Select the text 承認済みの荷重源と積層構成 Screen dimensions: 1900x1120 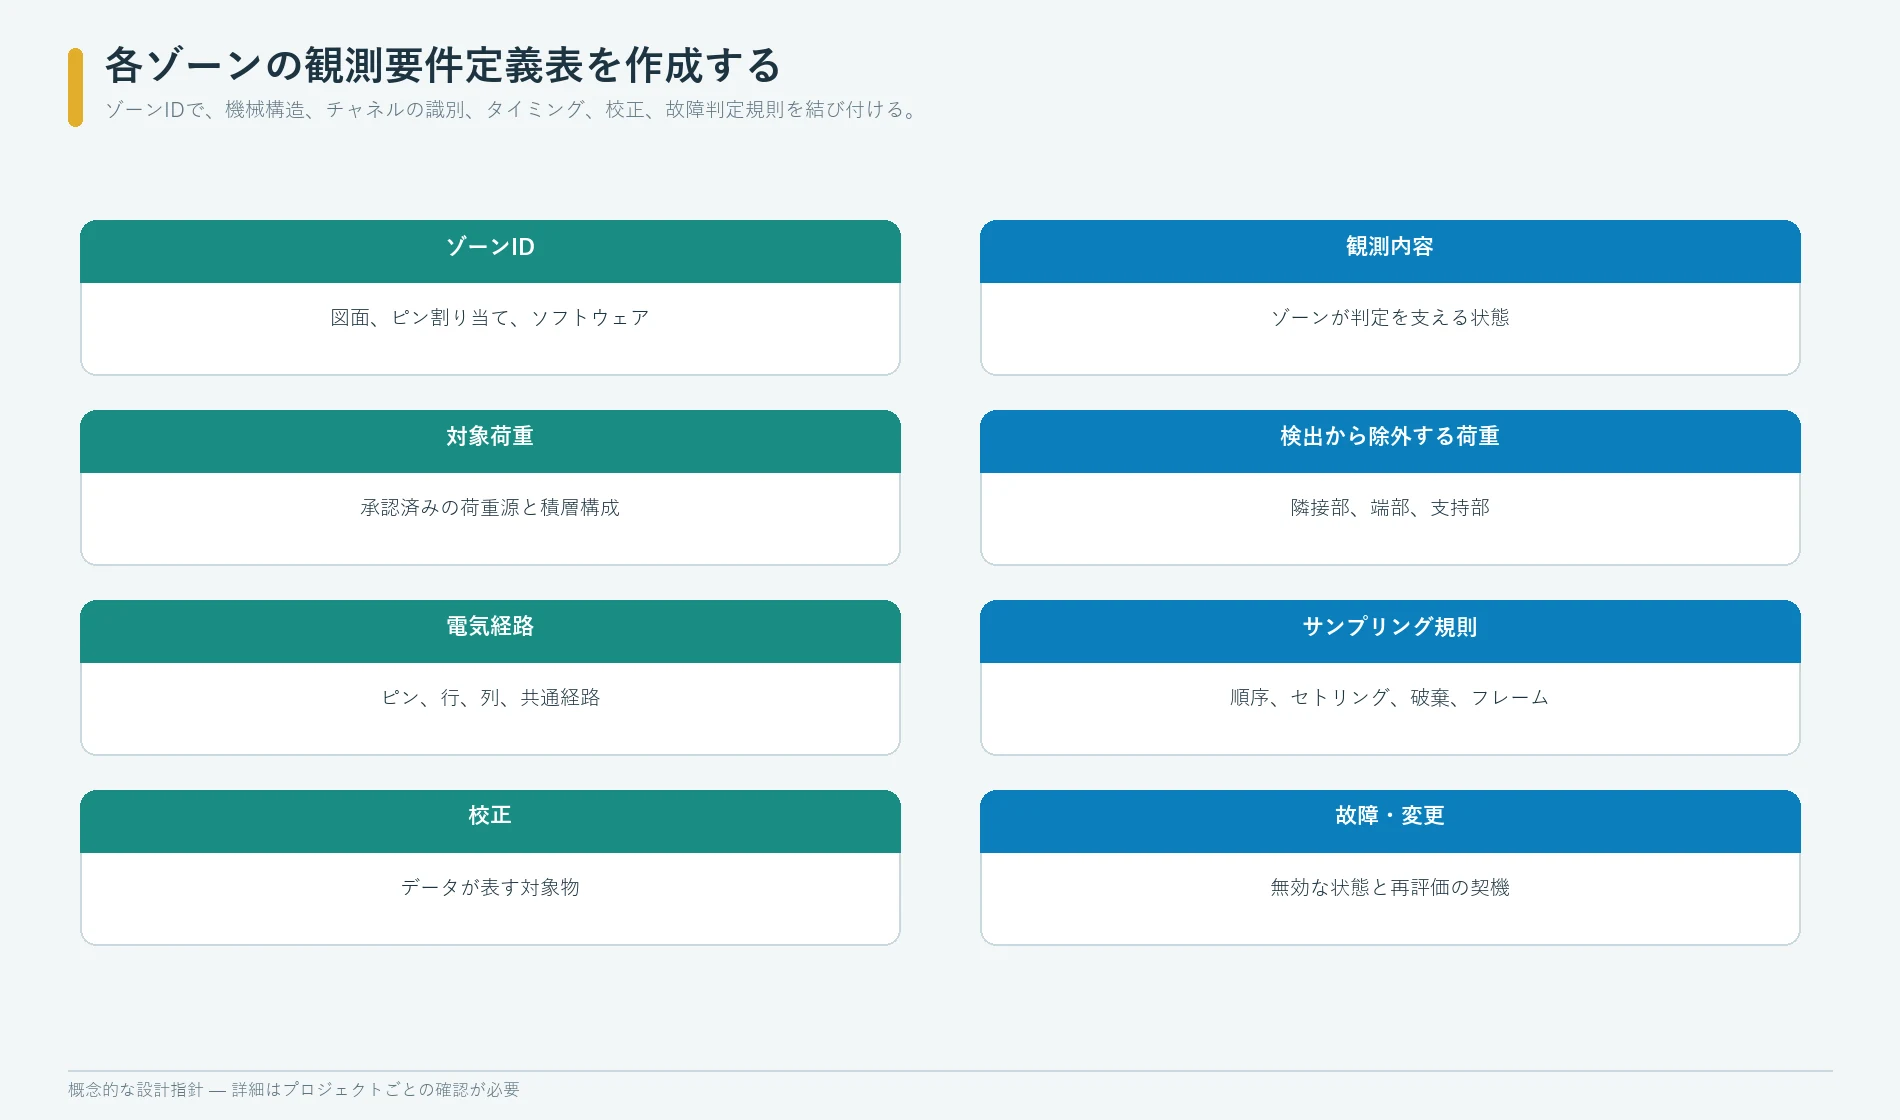(x=490, y=508)
